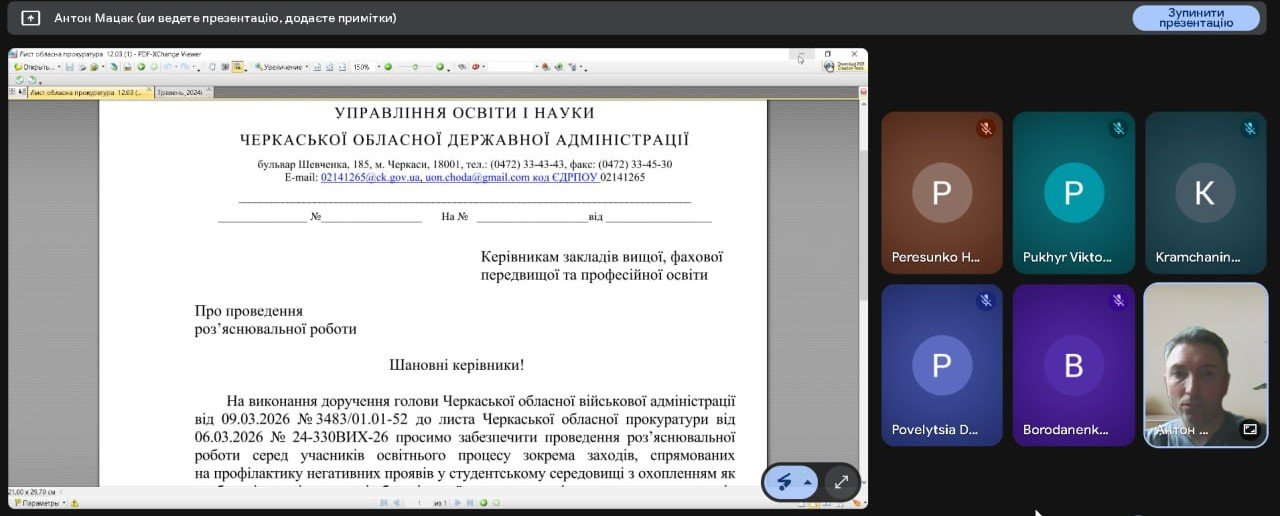This screenshot has height=516, width=1280.
Task: Click the green zoom out circle button
Action: 388,67
